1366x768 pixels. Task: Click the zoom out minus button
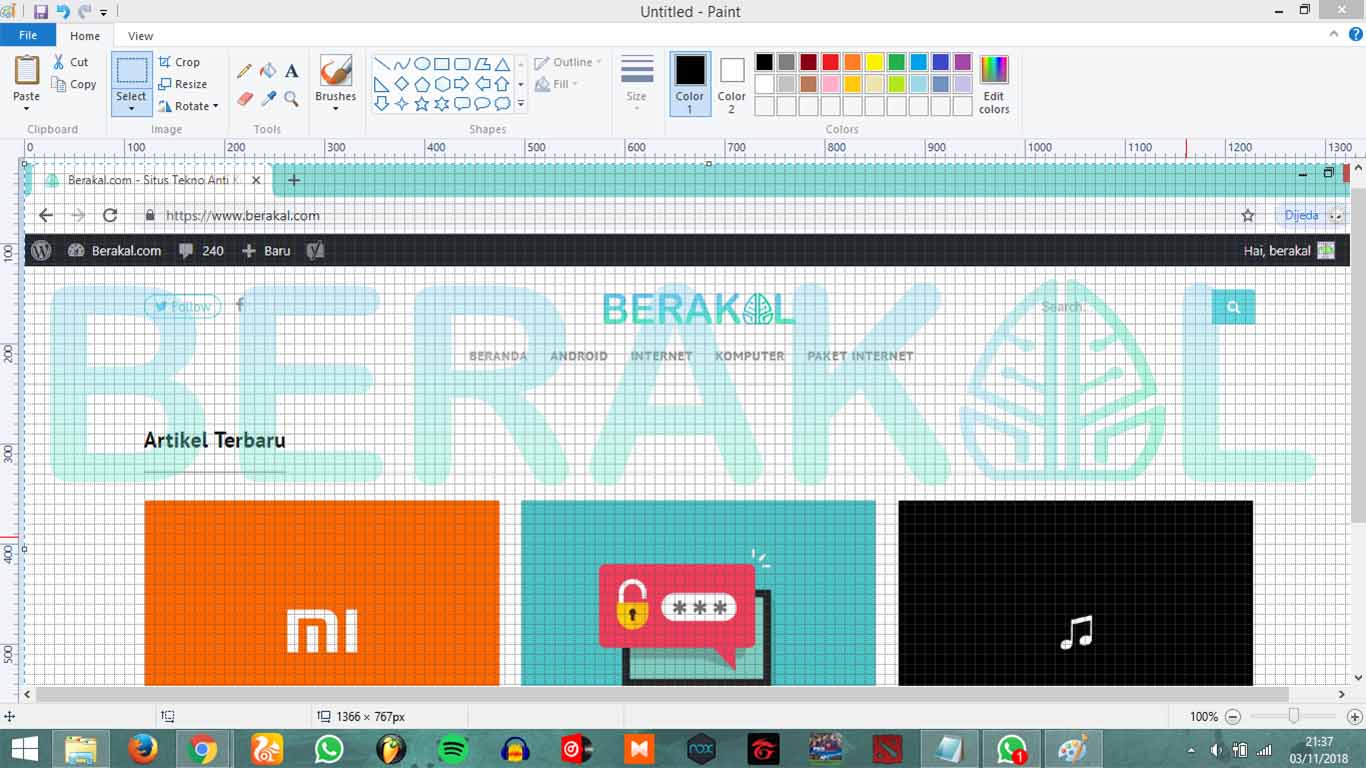1233,716
